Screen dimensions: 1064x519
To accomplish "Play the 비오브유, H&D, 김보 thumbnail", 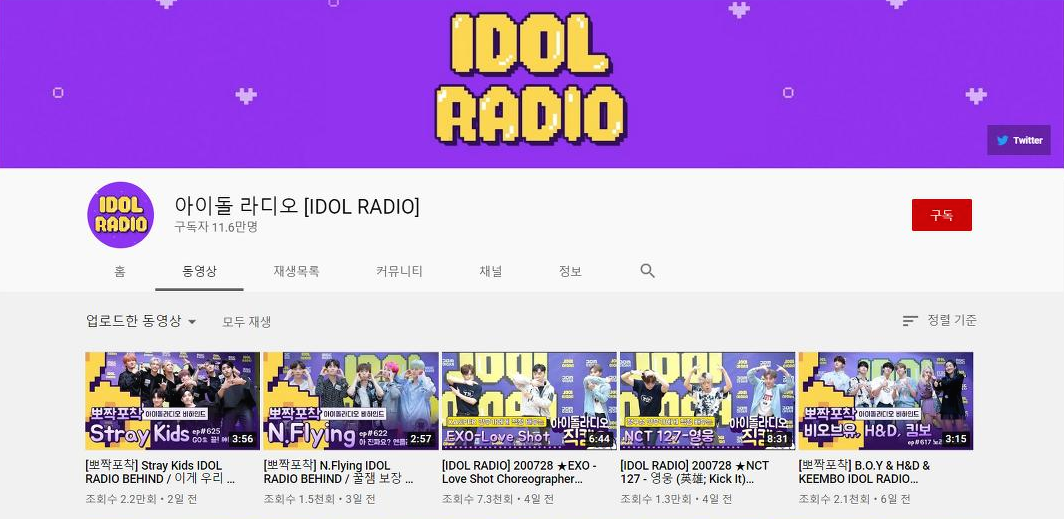I will 886,401.
